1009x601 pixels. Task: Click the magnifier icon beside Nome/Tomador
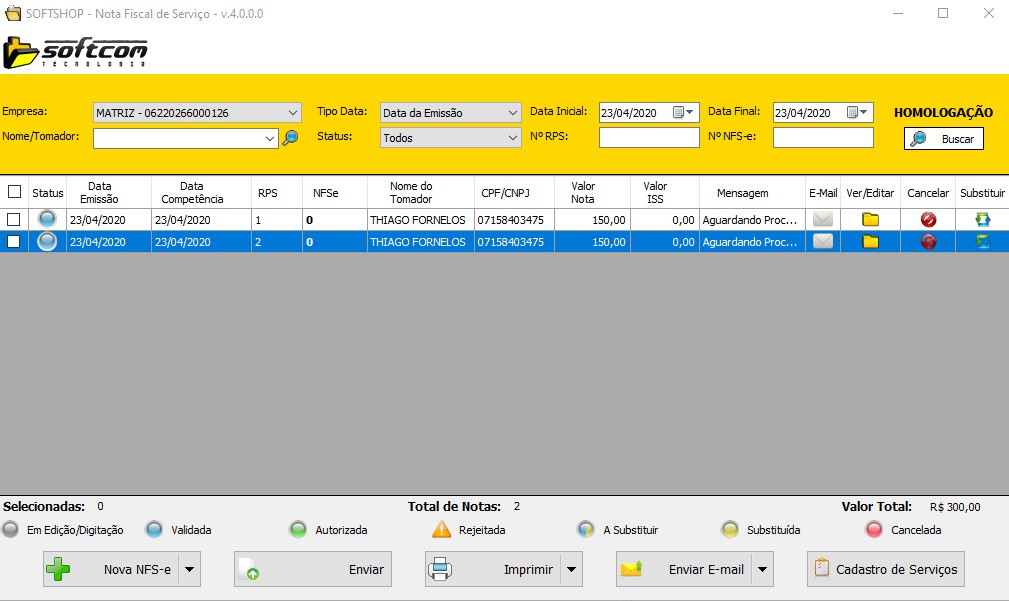point(290,138)
